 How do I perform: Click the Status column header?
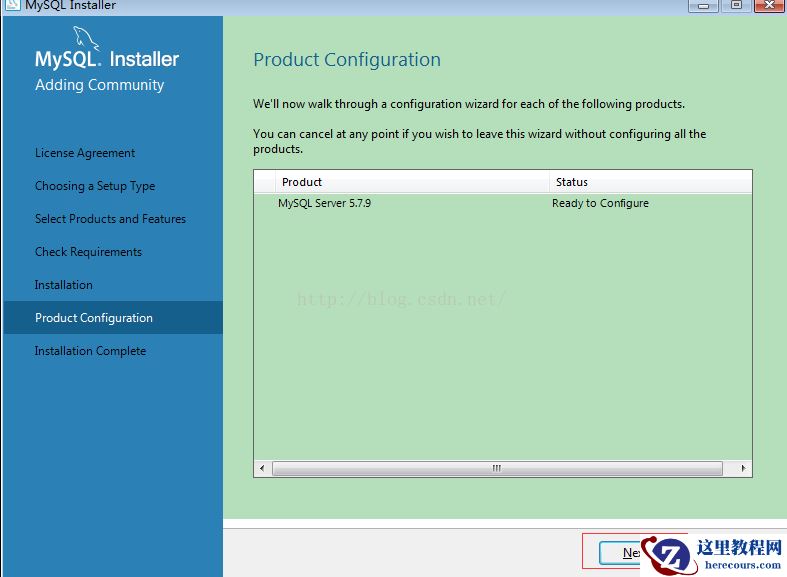click(x=650, y=182)
